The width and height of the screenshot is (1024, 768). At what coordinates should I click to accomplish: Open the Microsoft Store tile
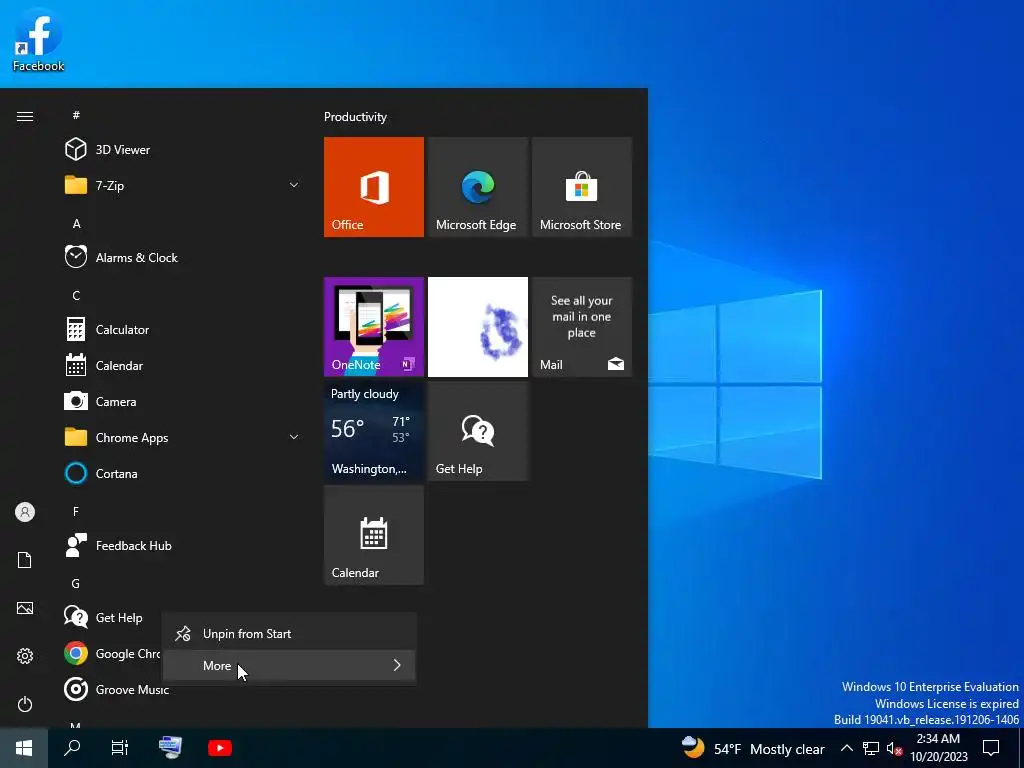[582, 187]
